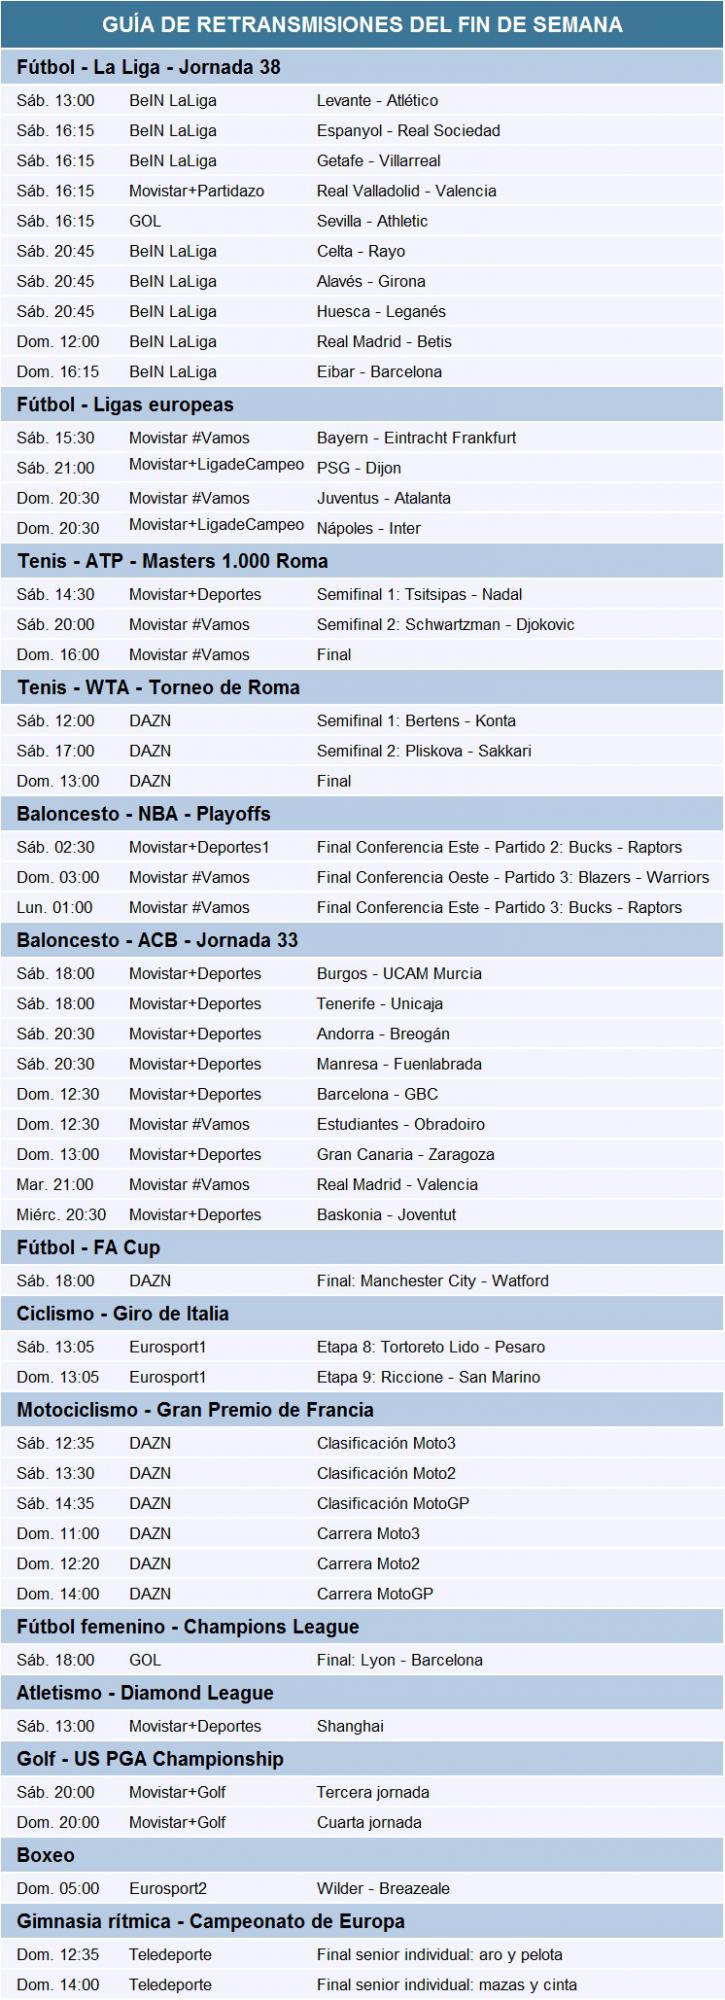This screenshot has width=725, height=2000.
Task: Click the Movistar+Partidazo channel name
Action: [197, 191]
